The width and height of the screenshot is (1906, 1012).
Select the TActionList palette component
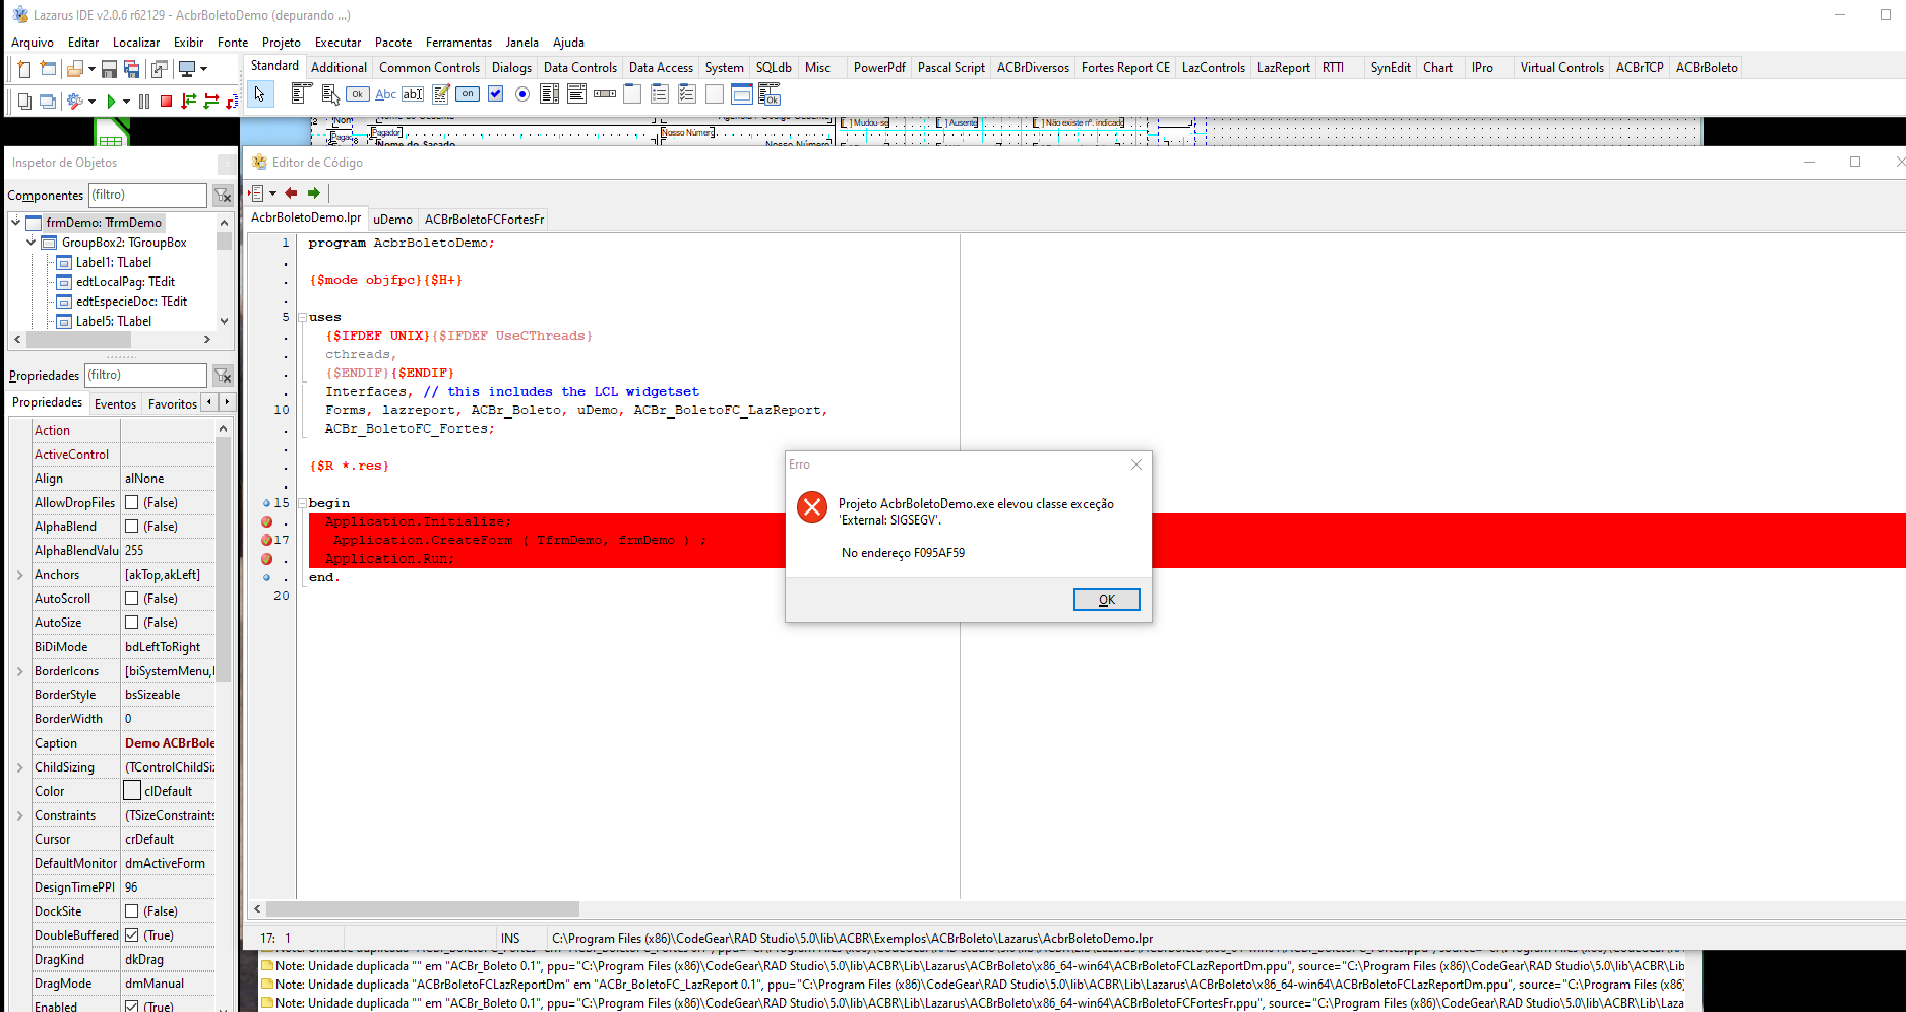(x=769, y=94)
